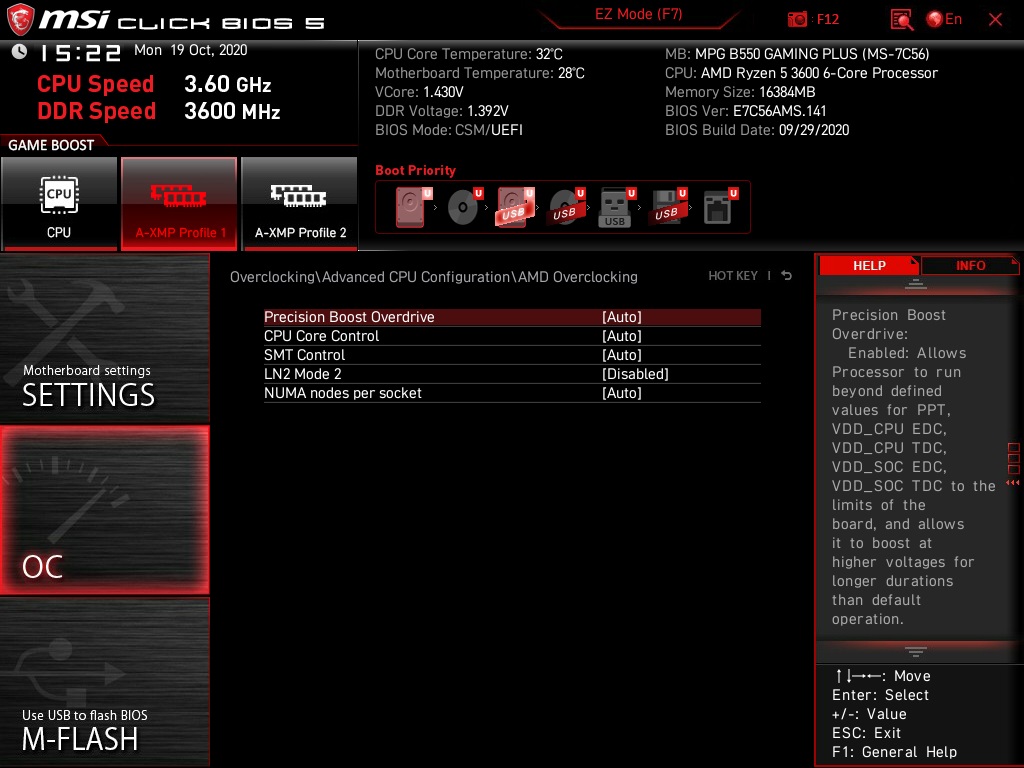Activate A-XMP Profile 2

[x=299, y=203]
